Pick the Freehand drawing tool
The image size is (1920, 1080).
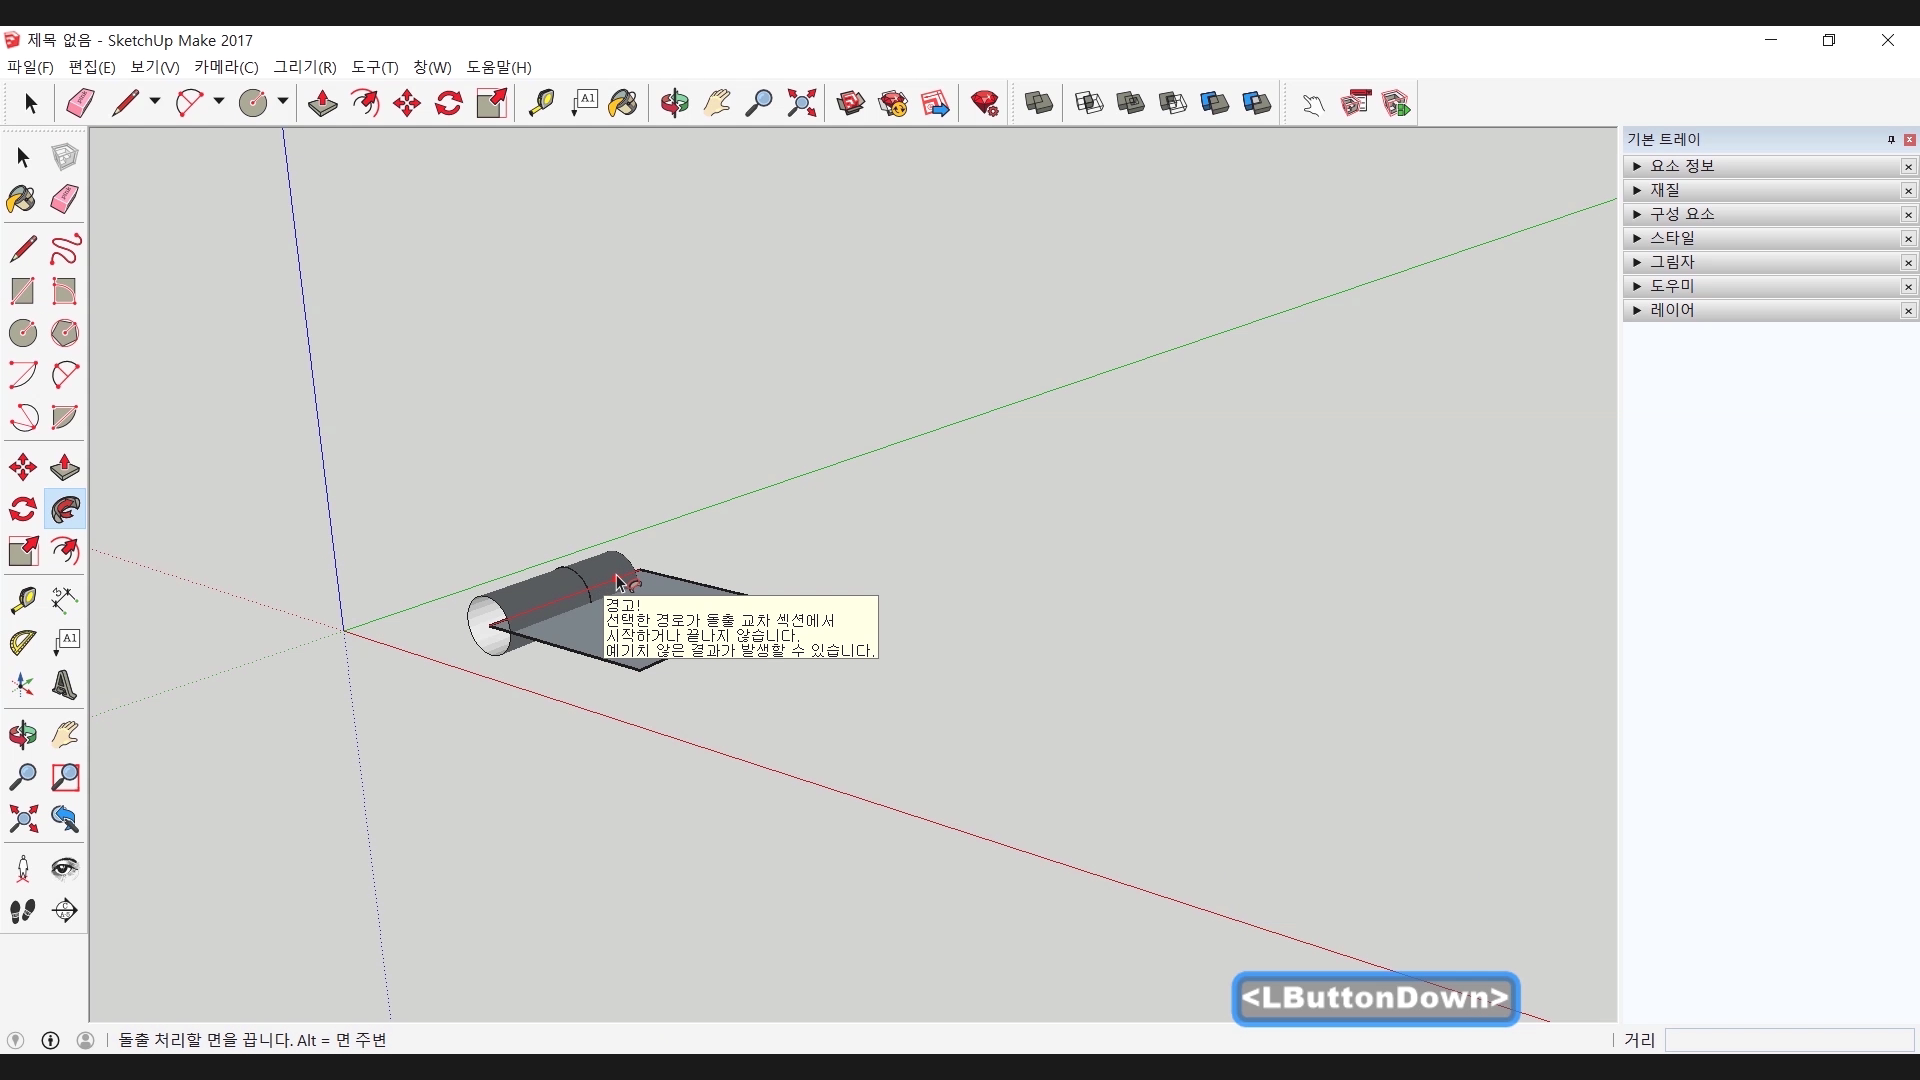coord(65,248)
